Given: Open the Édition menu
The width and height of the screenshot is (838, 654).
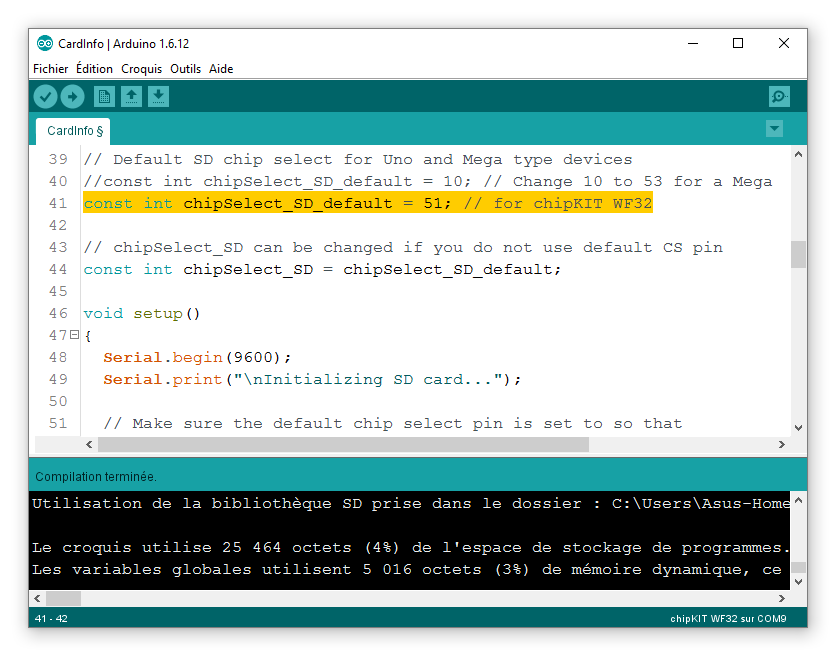Looking at the screenshot, I should tap(94, 69).
